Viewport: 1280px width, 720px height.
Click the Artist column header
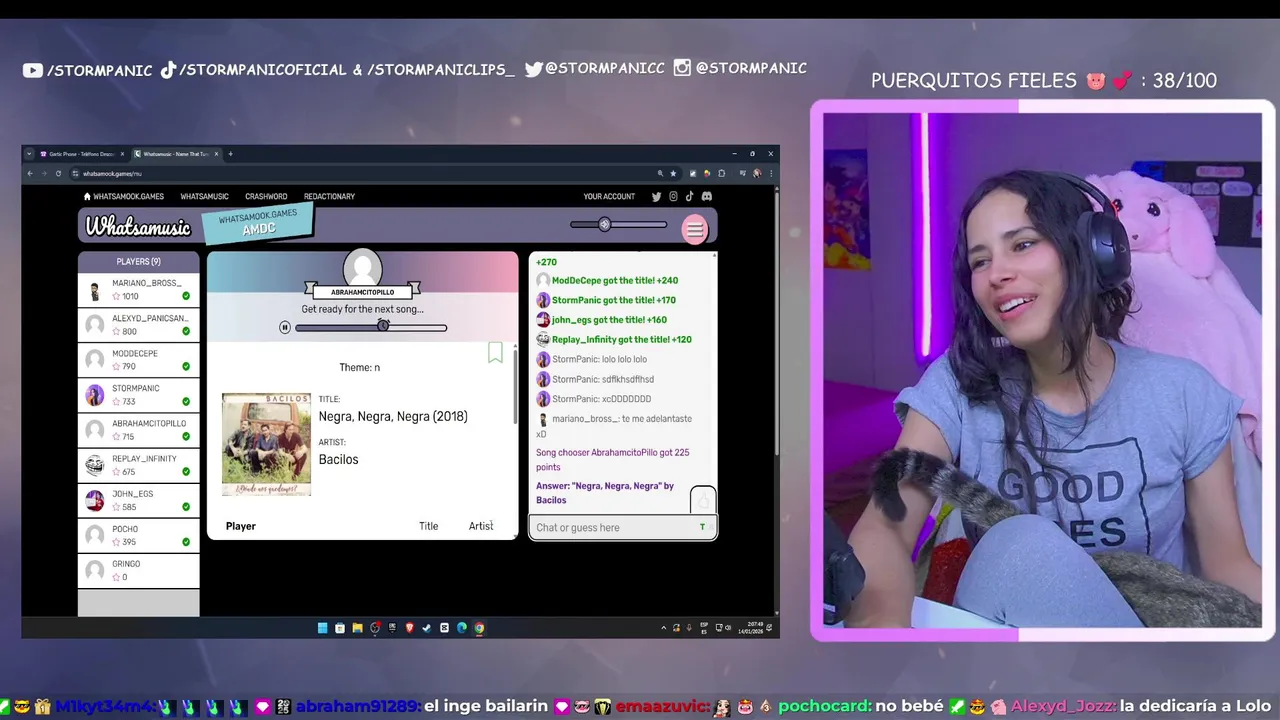point(481,526)
